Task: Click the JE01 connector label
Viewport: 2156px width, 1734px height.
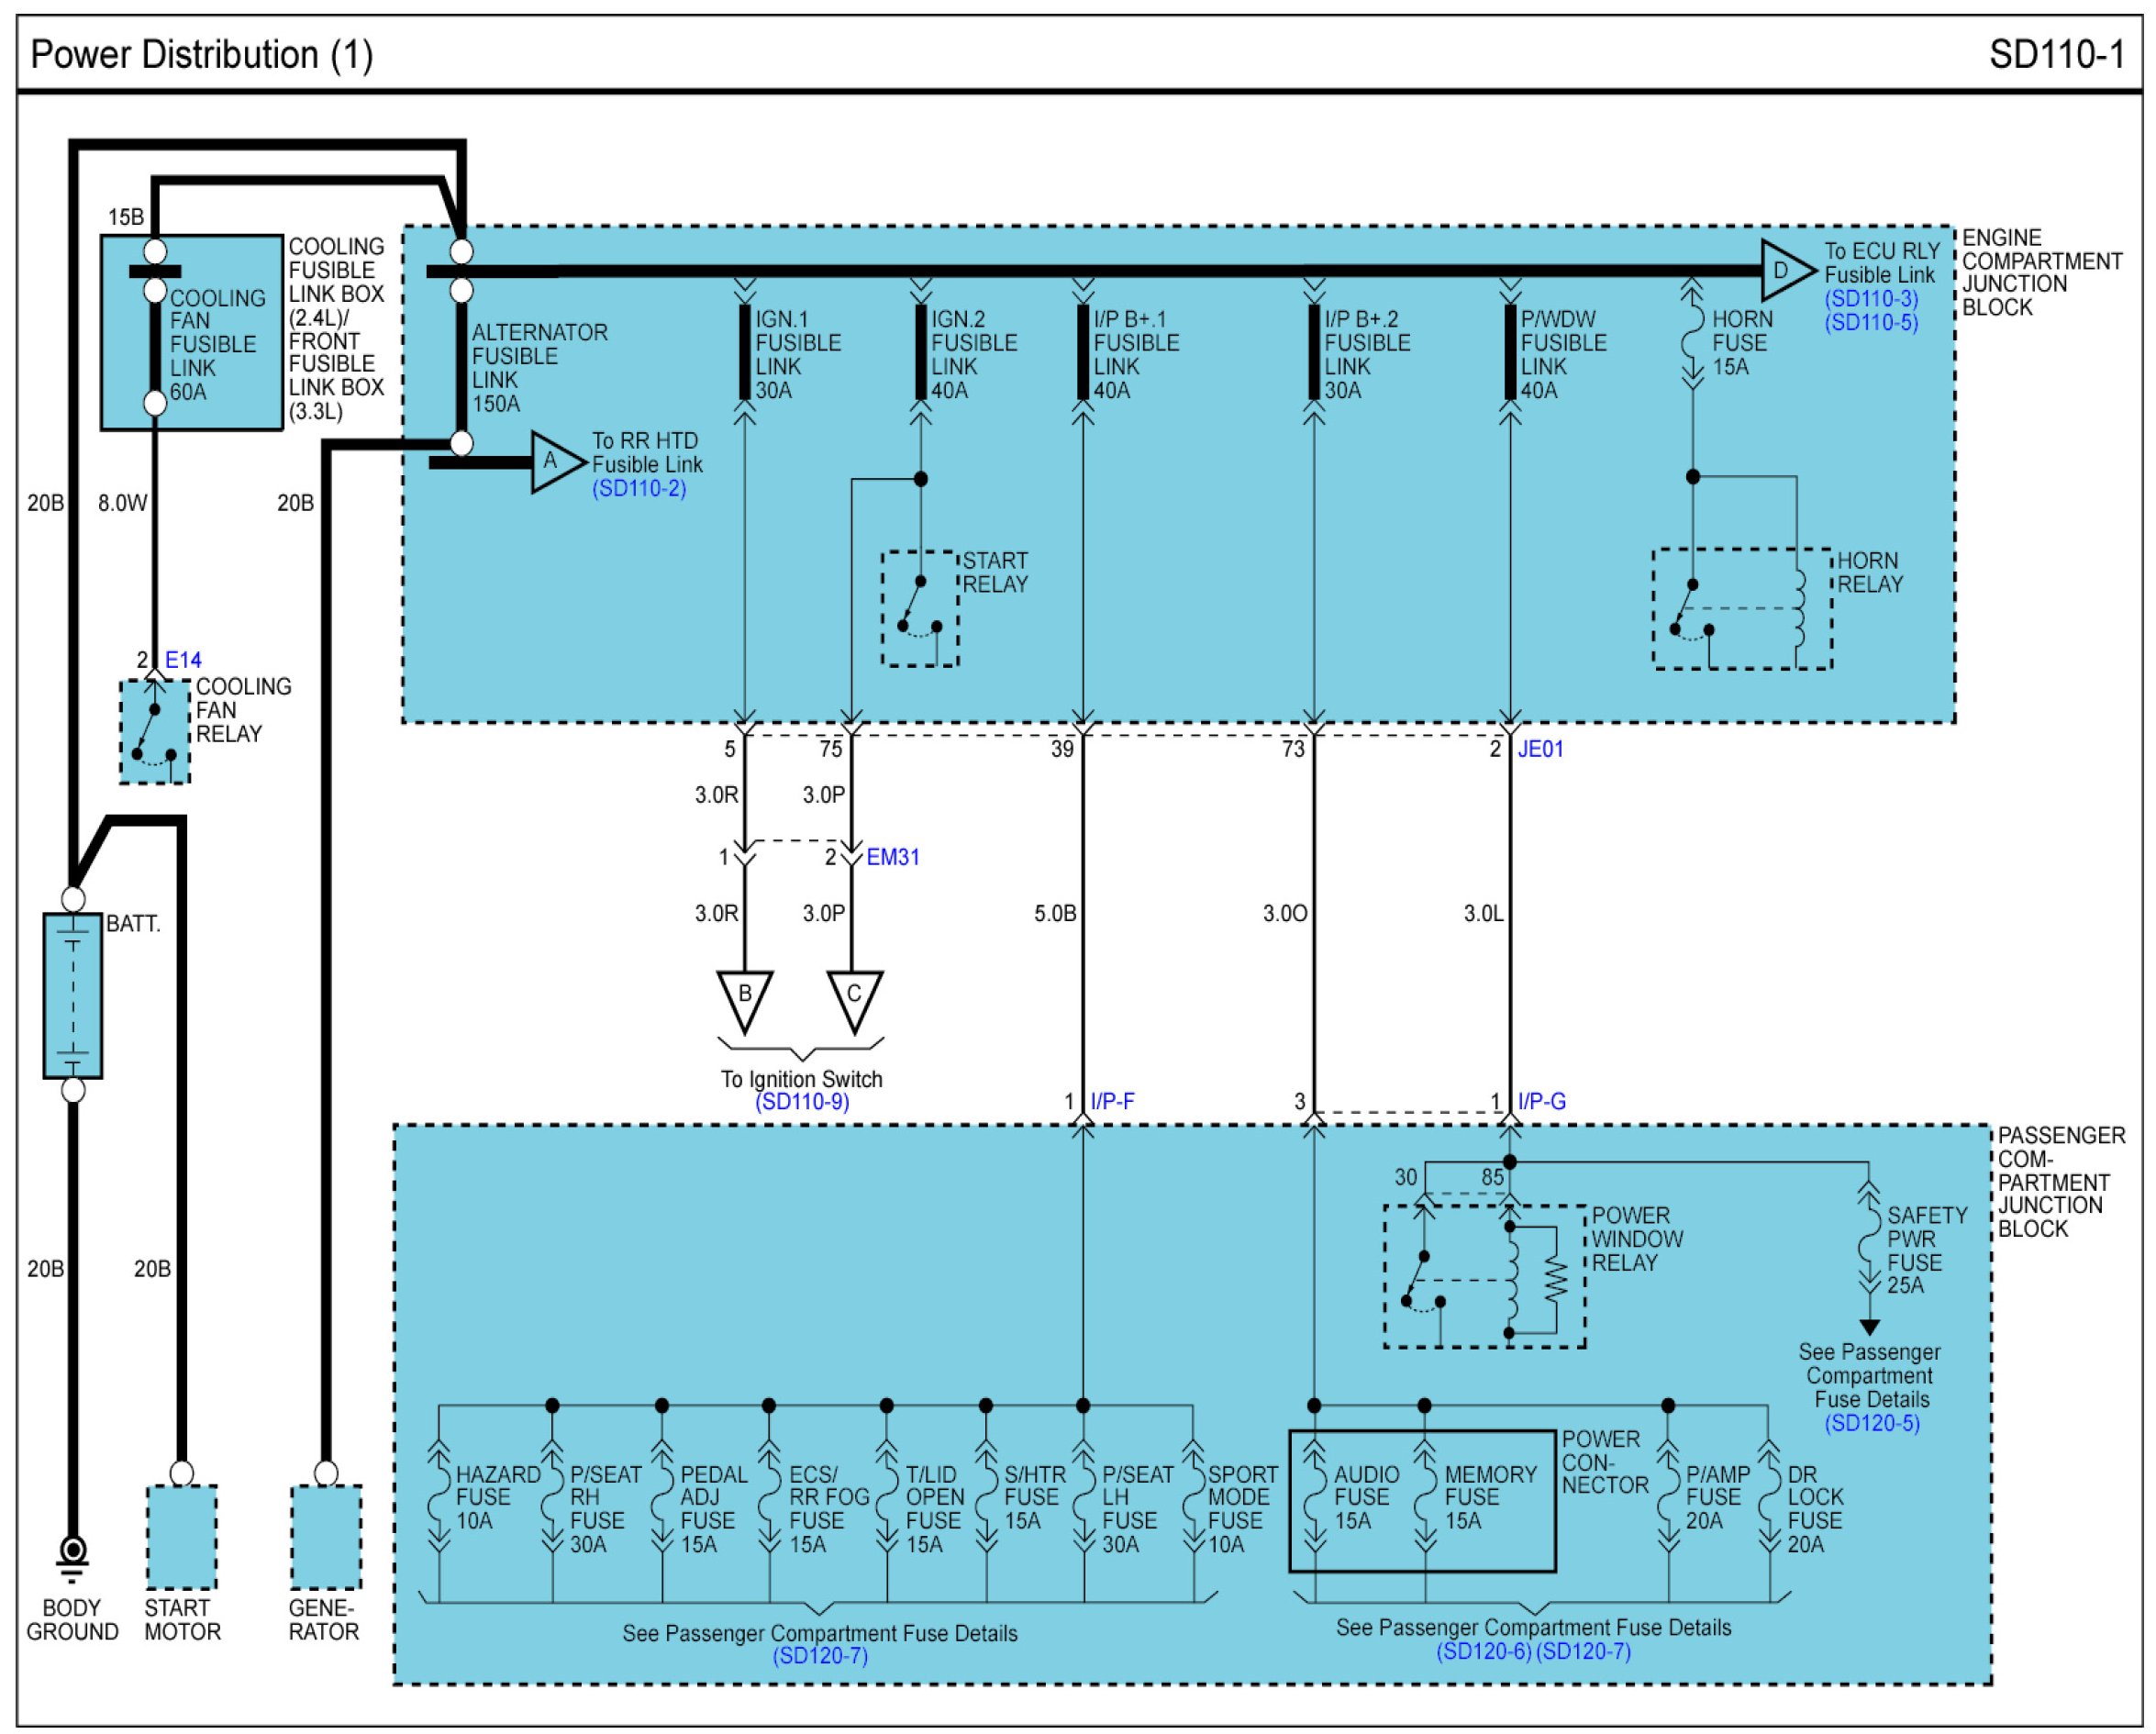Action: click(1540, 749)
